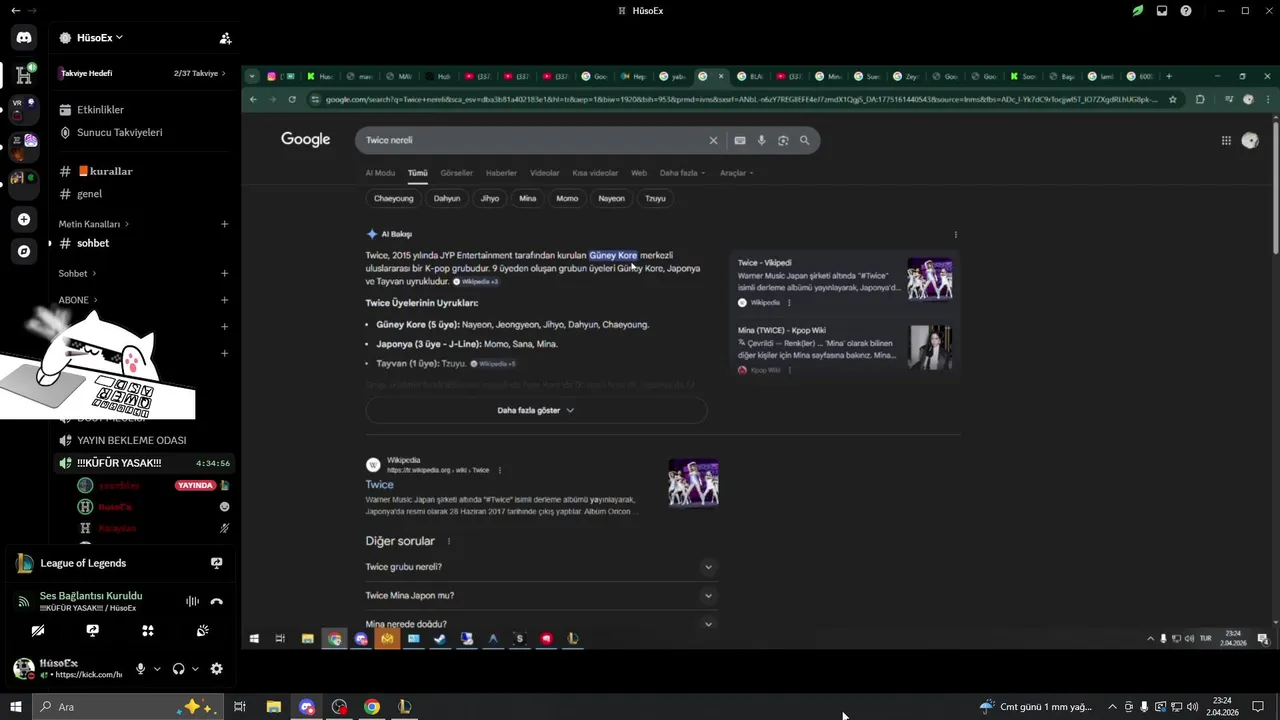Switch to Haberler search tab
The width and height of the screenshot is (1280, 720).
coord(501,173)
